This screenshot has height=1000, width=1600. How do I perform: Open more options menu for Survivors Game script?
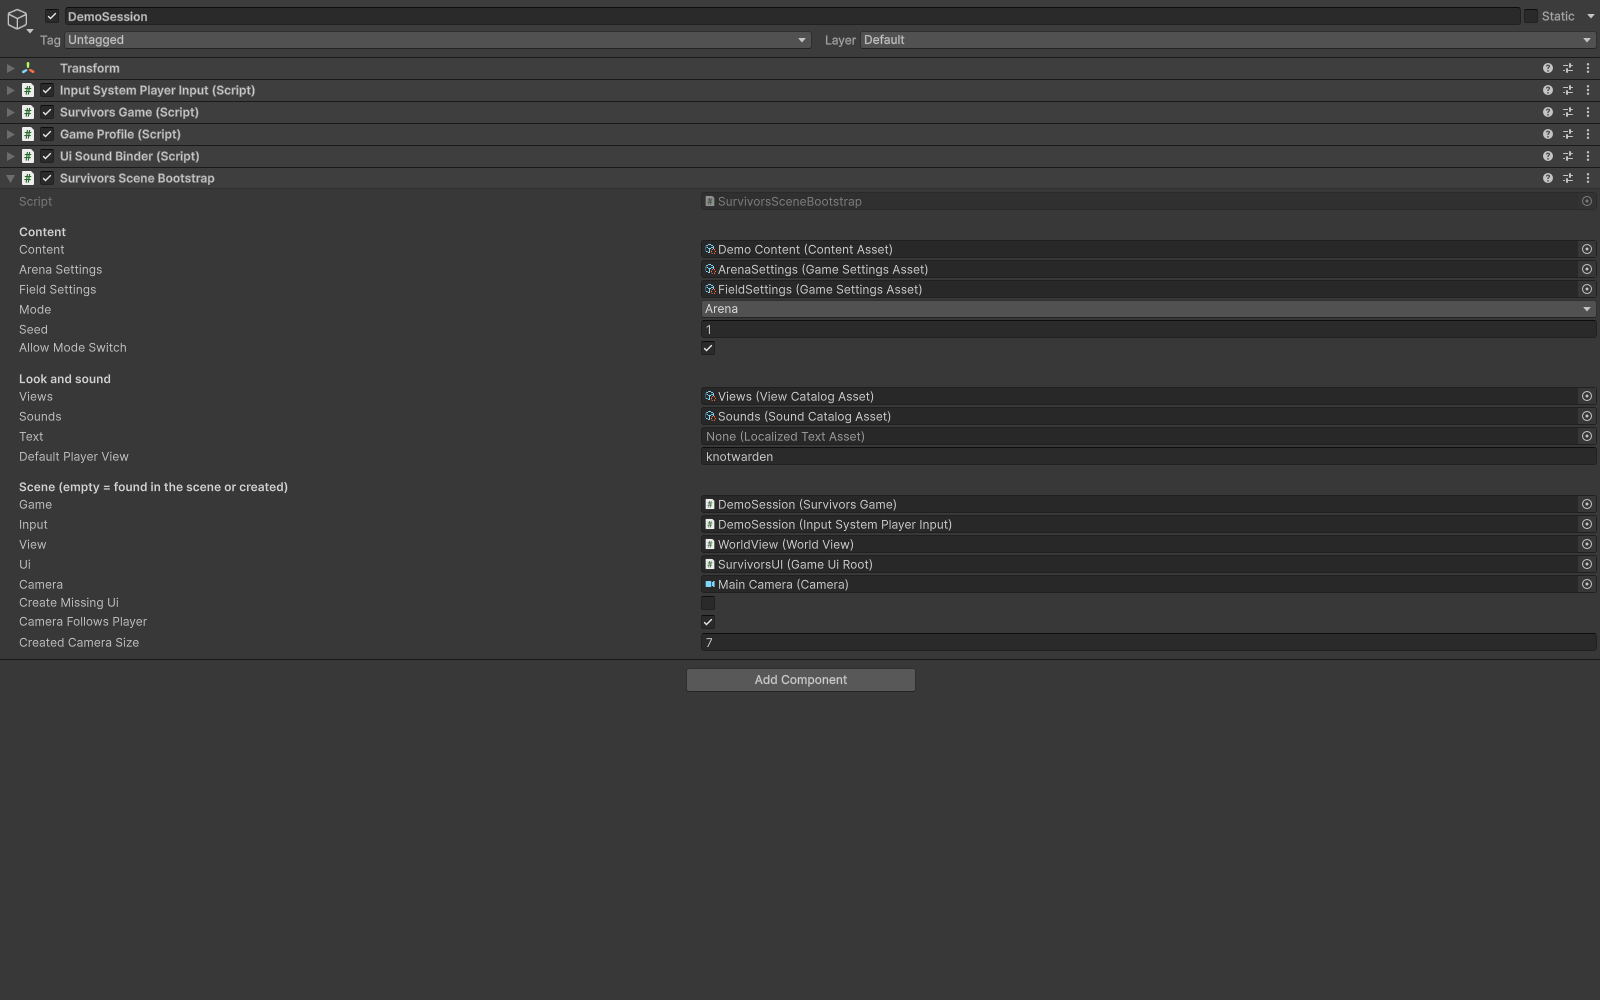(1588, 112)
